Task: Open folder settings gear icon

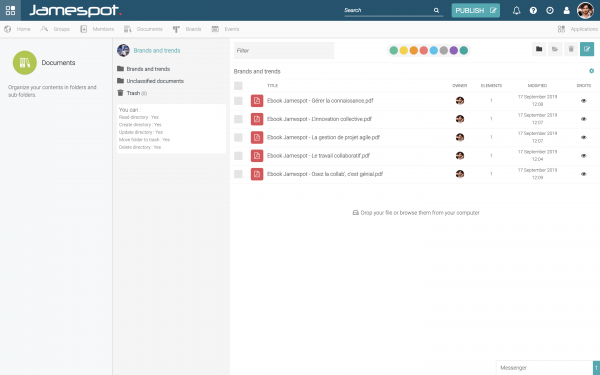Action: 591,71
